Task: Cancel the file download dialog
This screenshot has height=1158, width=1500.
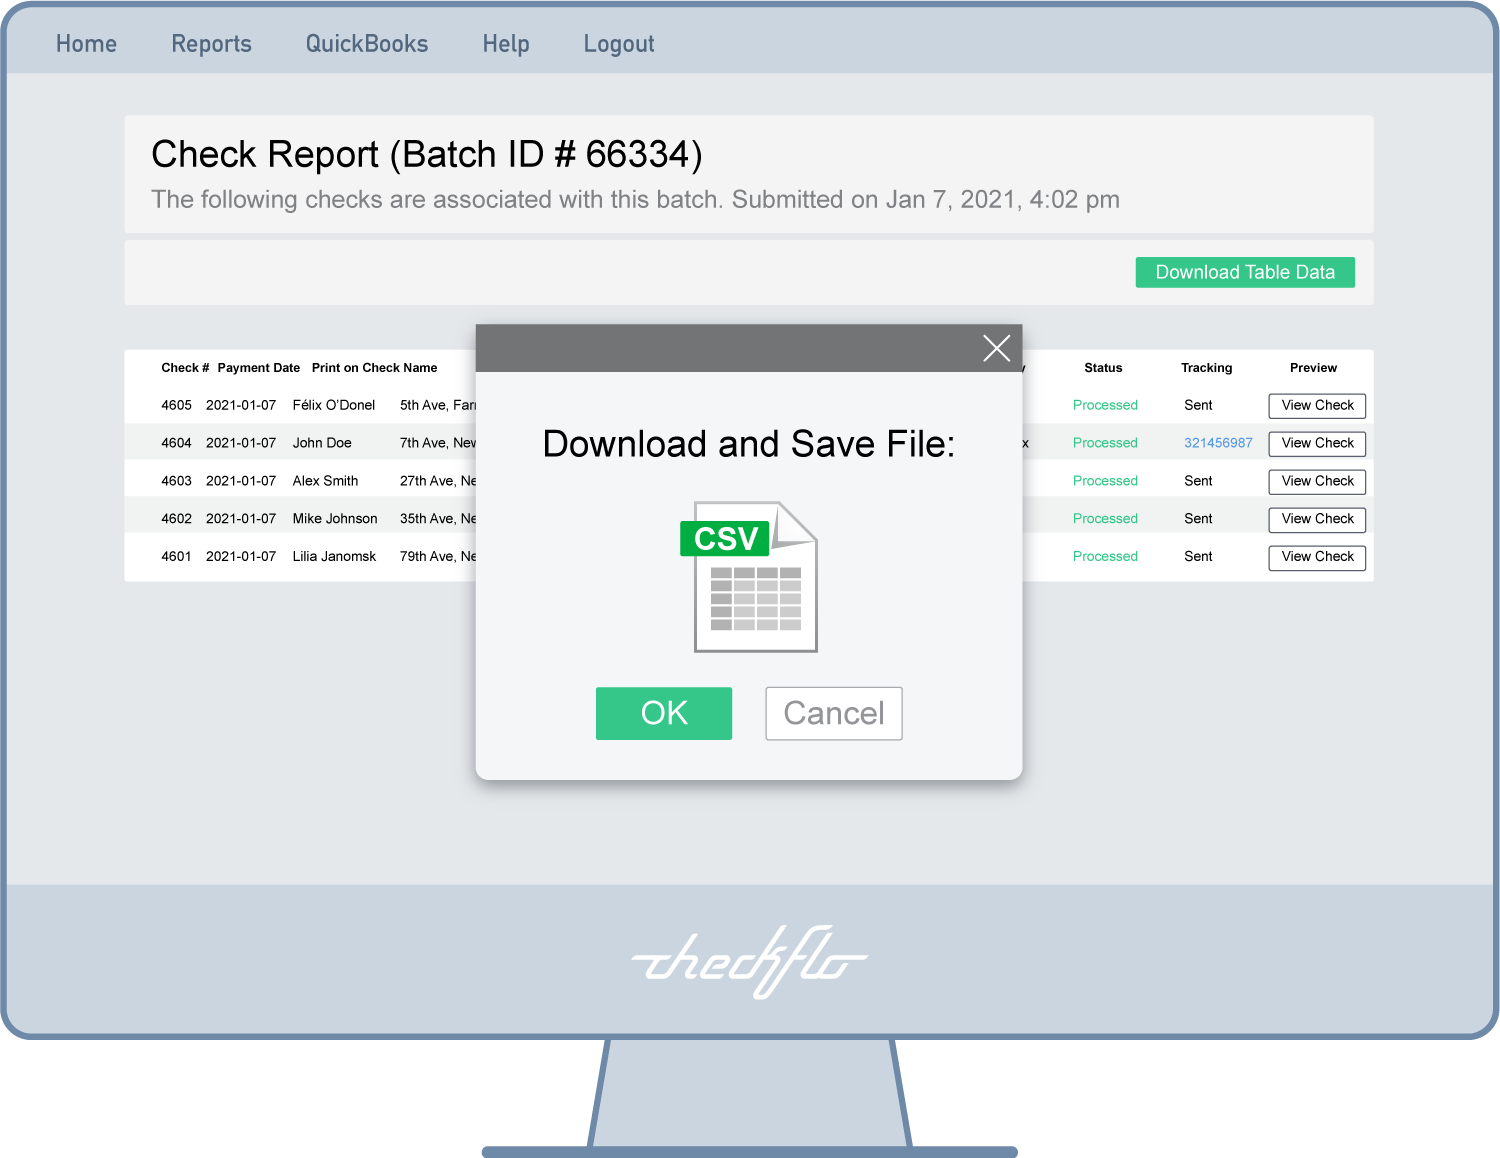Action: tap(833, 713)
